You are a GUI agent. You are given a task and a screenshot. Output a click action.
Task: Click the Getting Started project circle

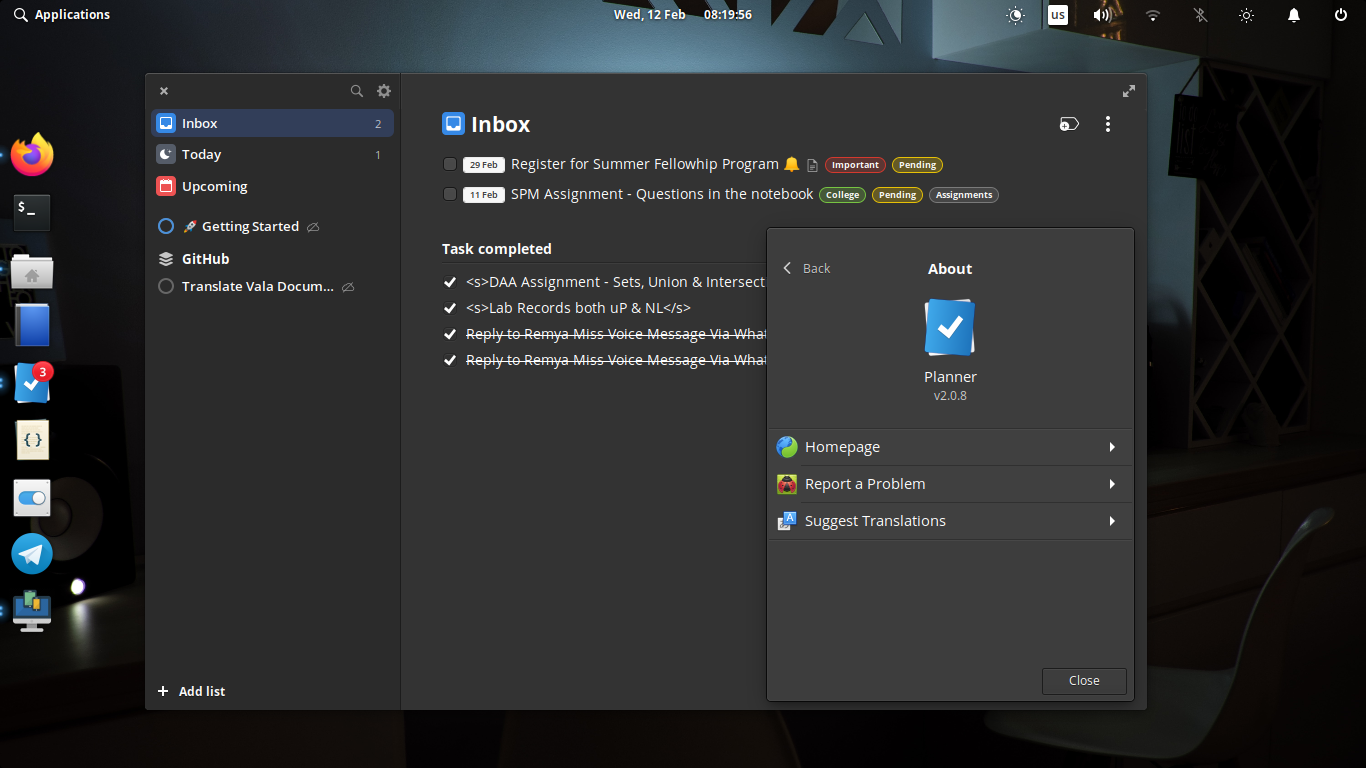166,226
